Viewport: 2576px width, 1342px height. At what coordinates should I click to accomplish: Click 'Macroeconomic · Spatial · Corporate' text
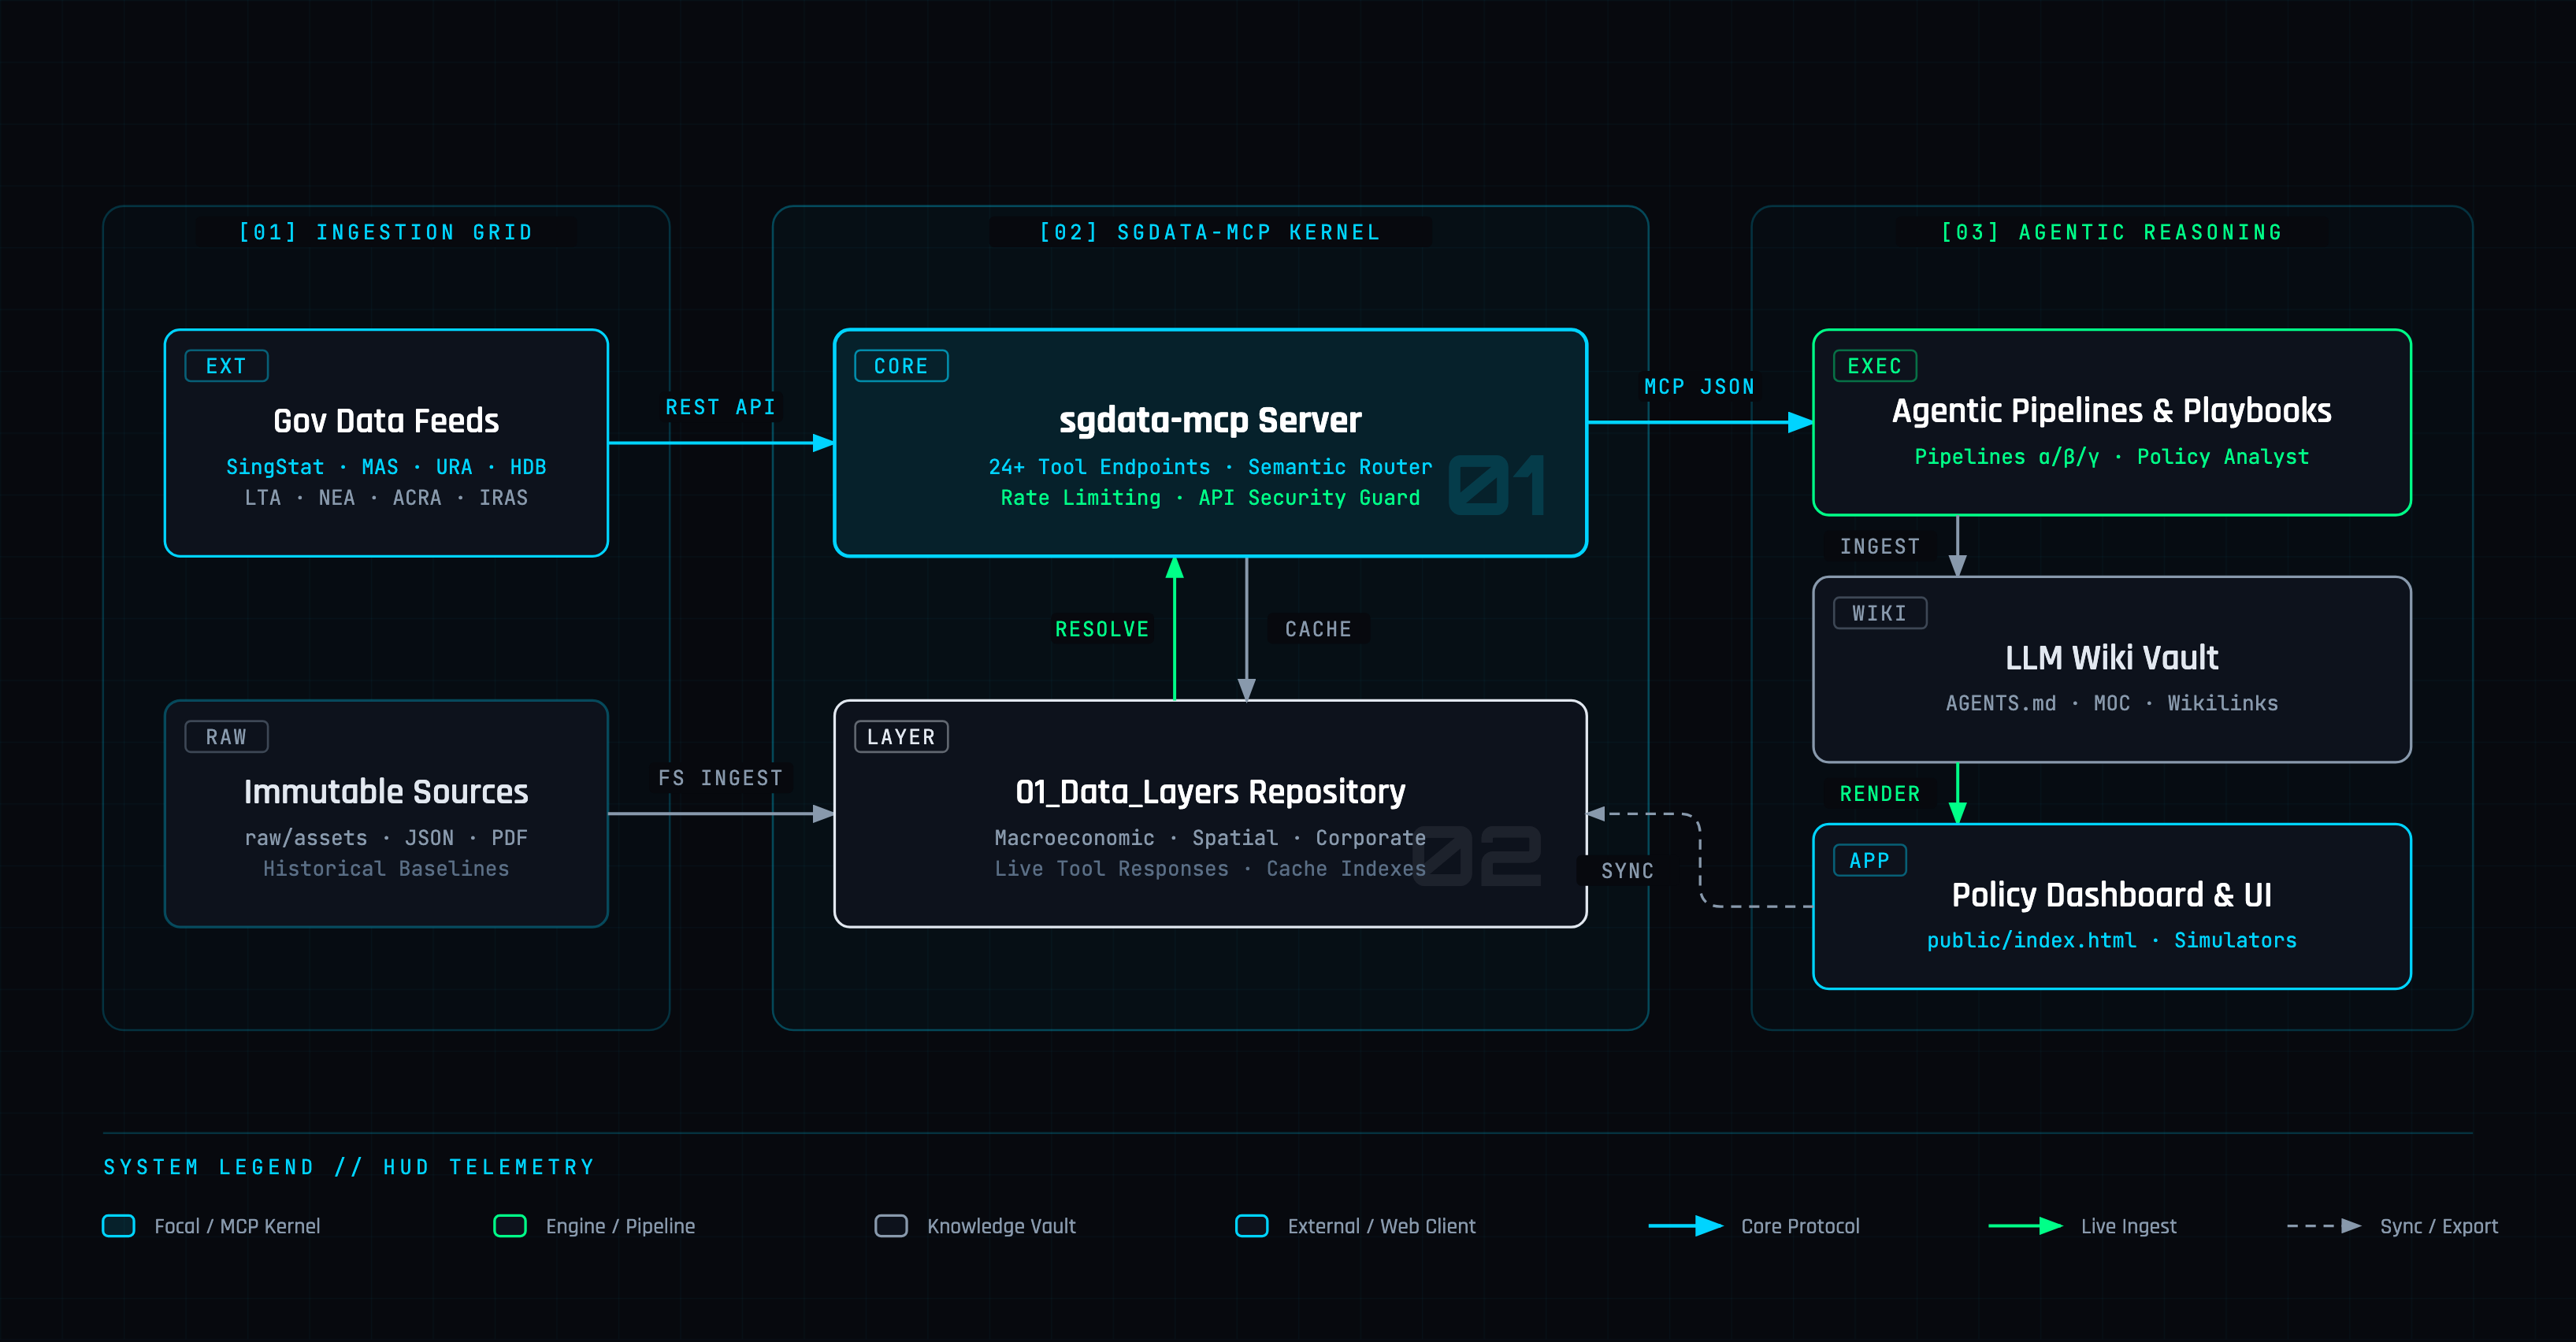(x=1210, y=838)
